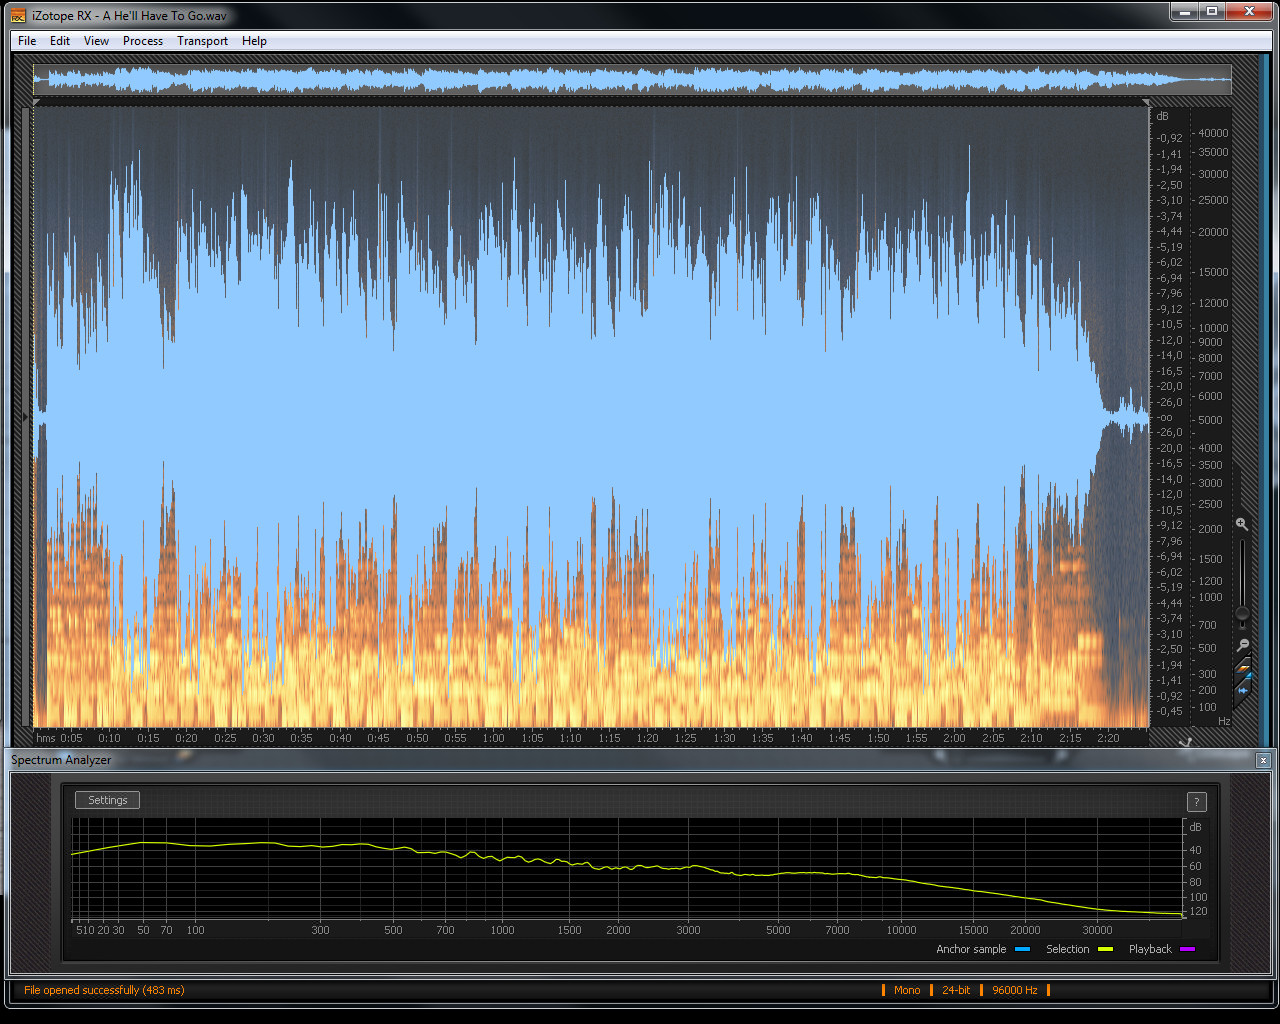Click the yellow Selection legend swatch
This screenshot has width=1280, height=1024.
1105,949
